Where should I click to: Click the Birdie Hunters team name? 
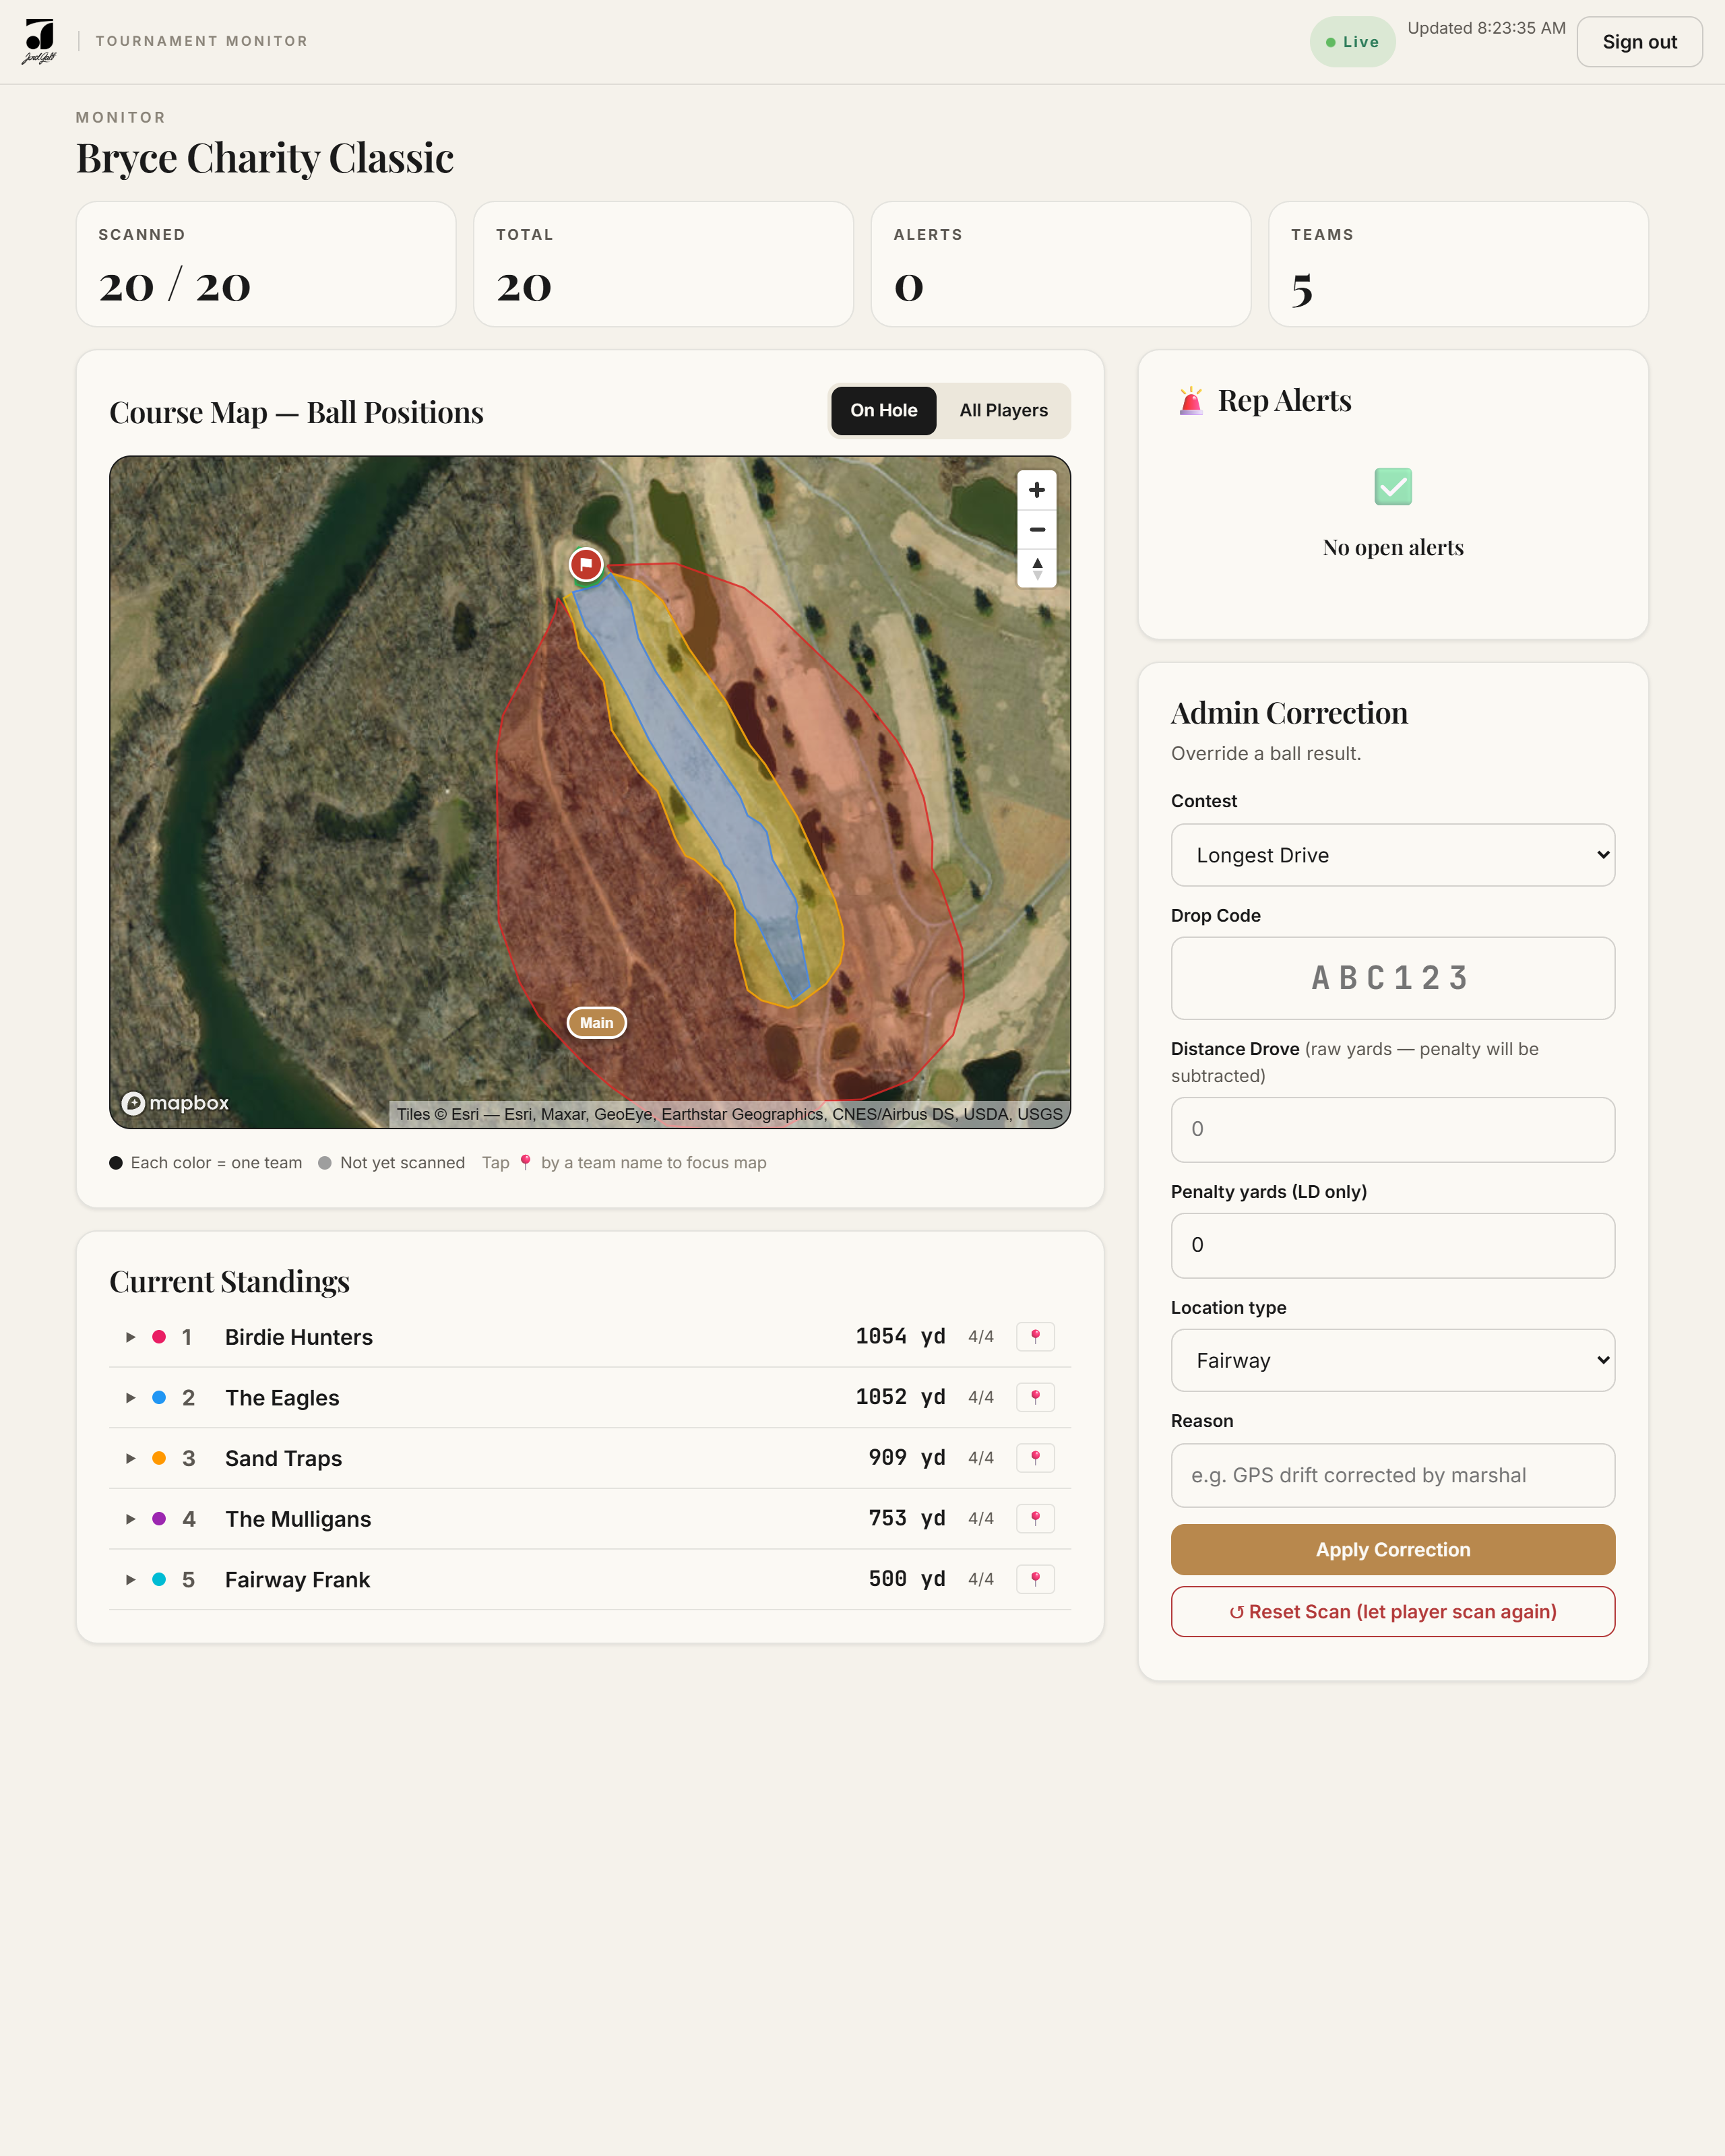[x=298, y=1337]
